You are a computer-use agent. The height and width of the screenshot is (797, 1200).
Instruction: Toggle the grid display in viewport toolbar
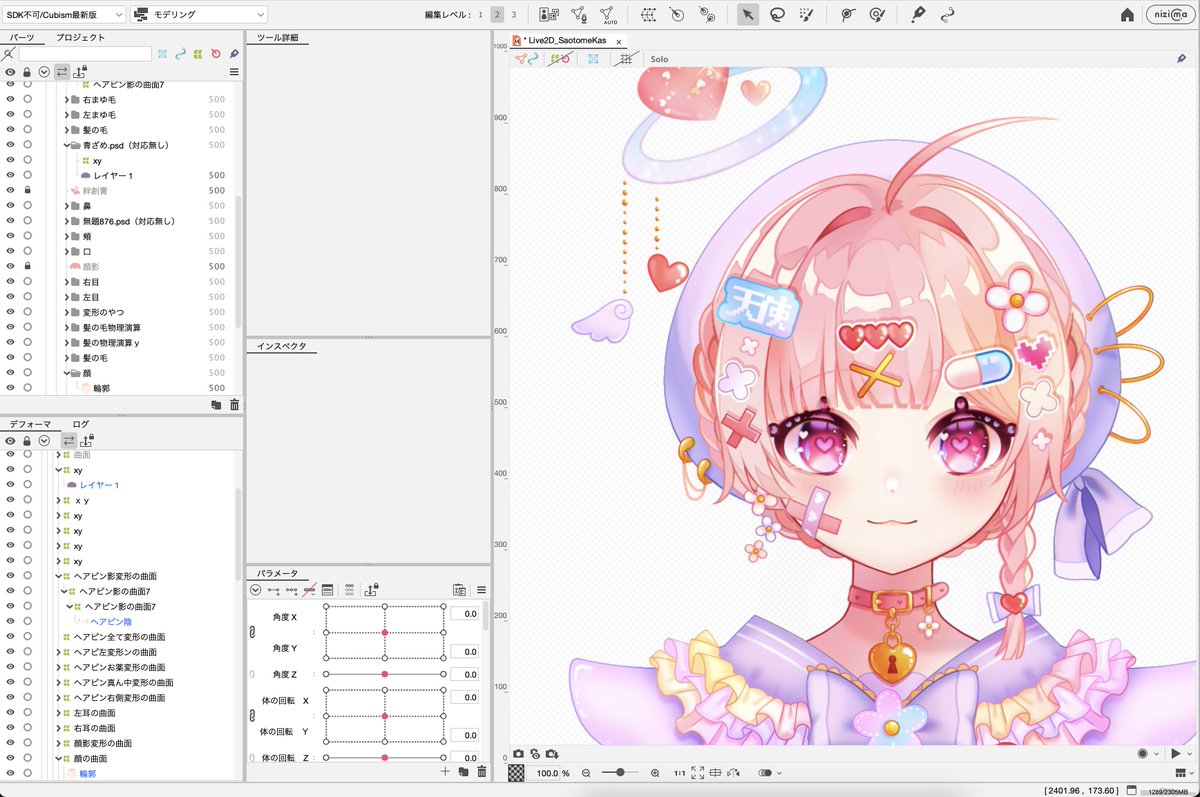click(x=625, y=58)
